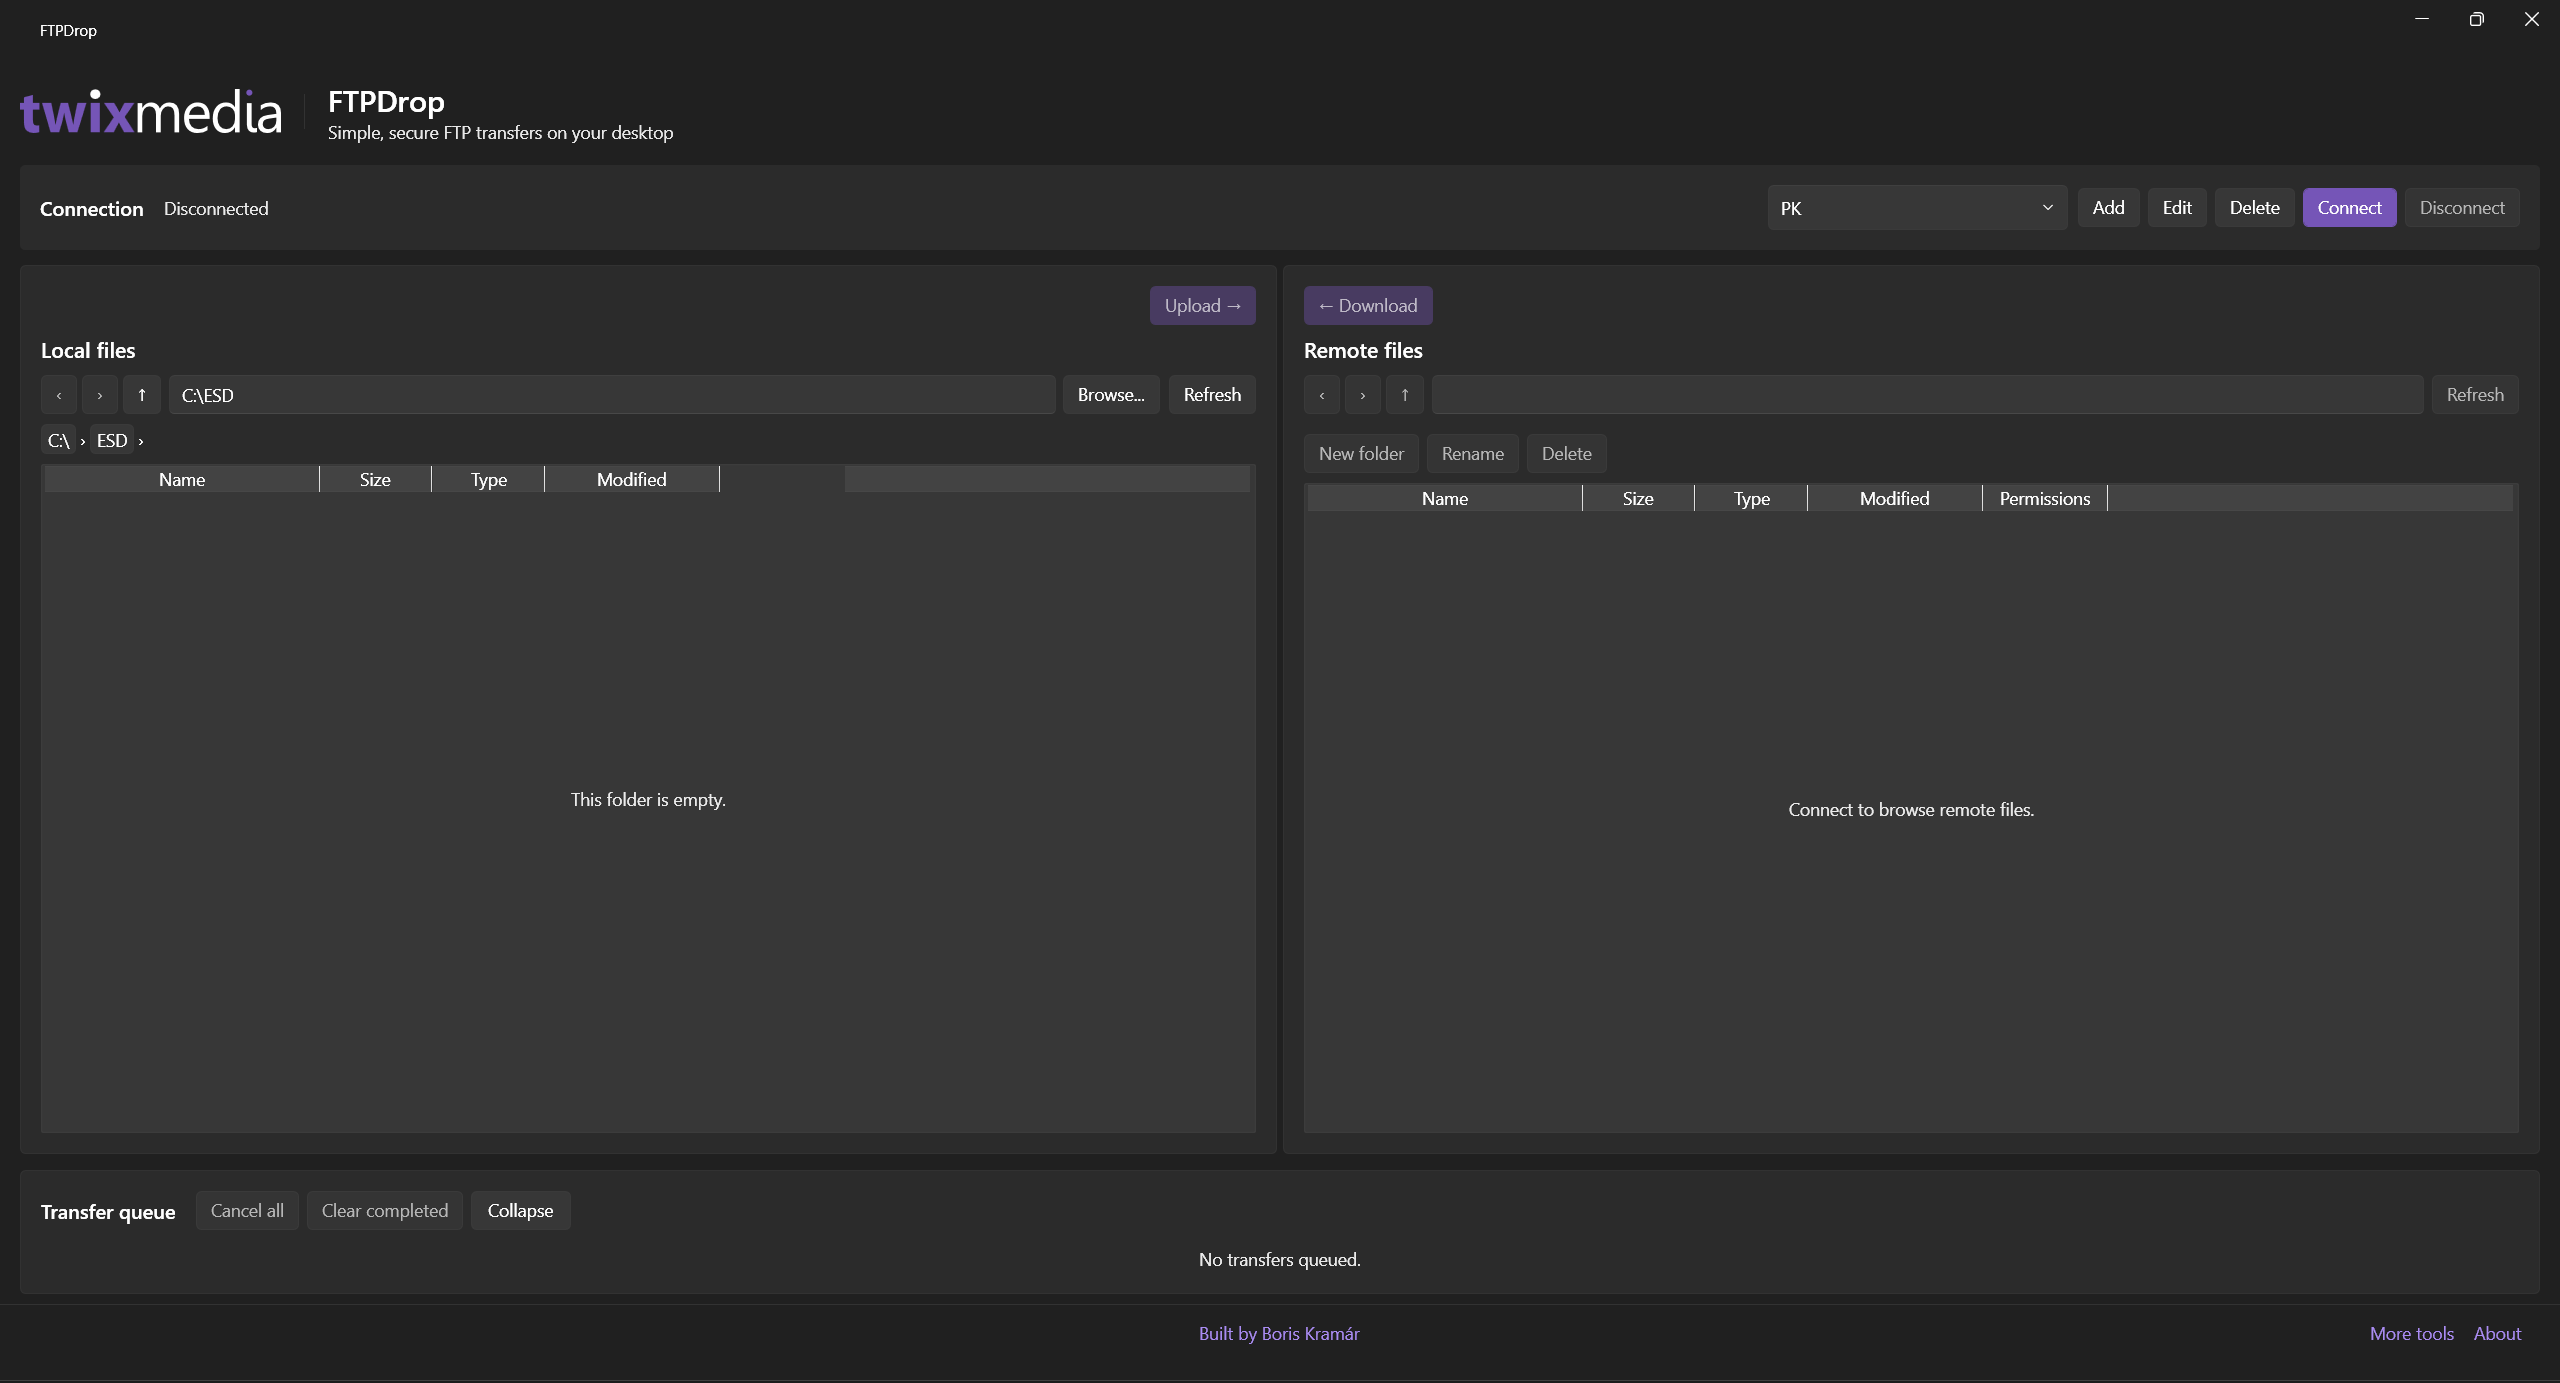Restore down the FTPDrop window

[2476, 19]
